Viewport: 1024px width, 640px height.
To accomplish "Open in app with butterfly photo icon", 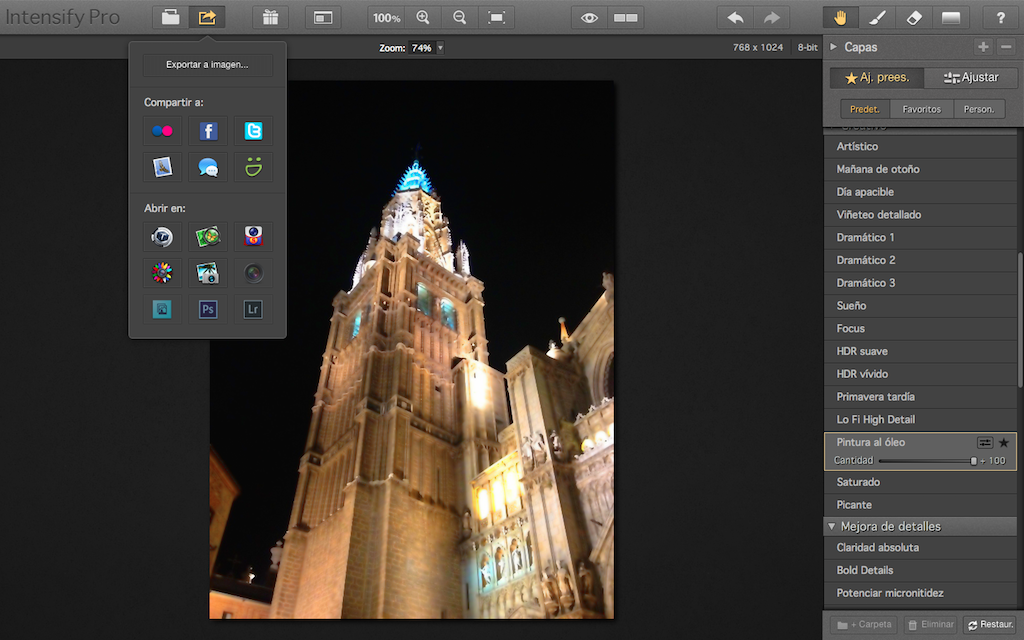I will click(x=208, y=236).
